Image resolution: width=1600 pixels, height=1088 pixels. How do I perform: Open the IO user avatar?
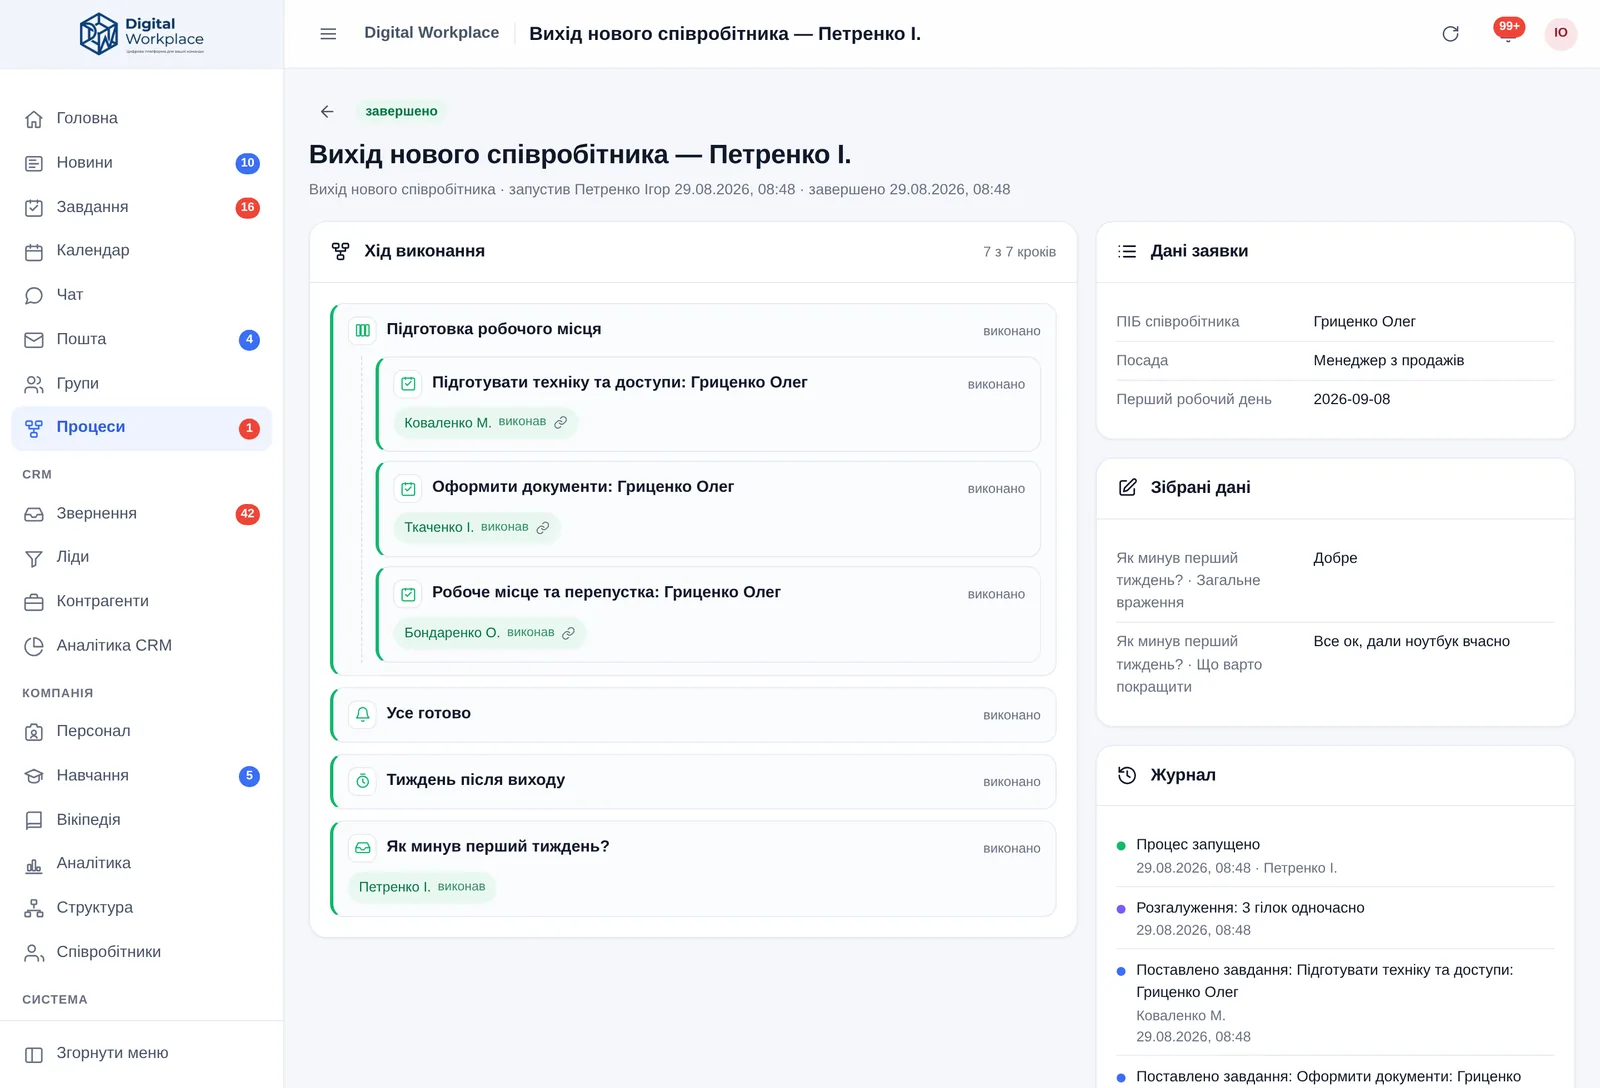coord(1561,33)
